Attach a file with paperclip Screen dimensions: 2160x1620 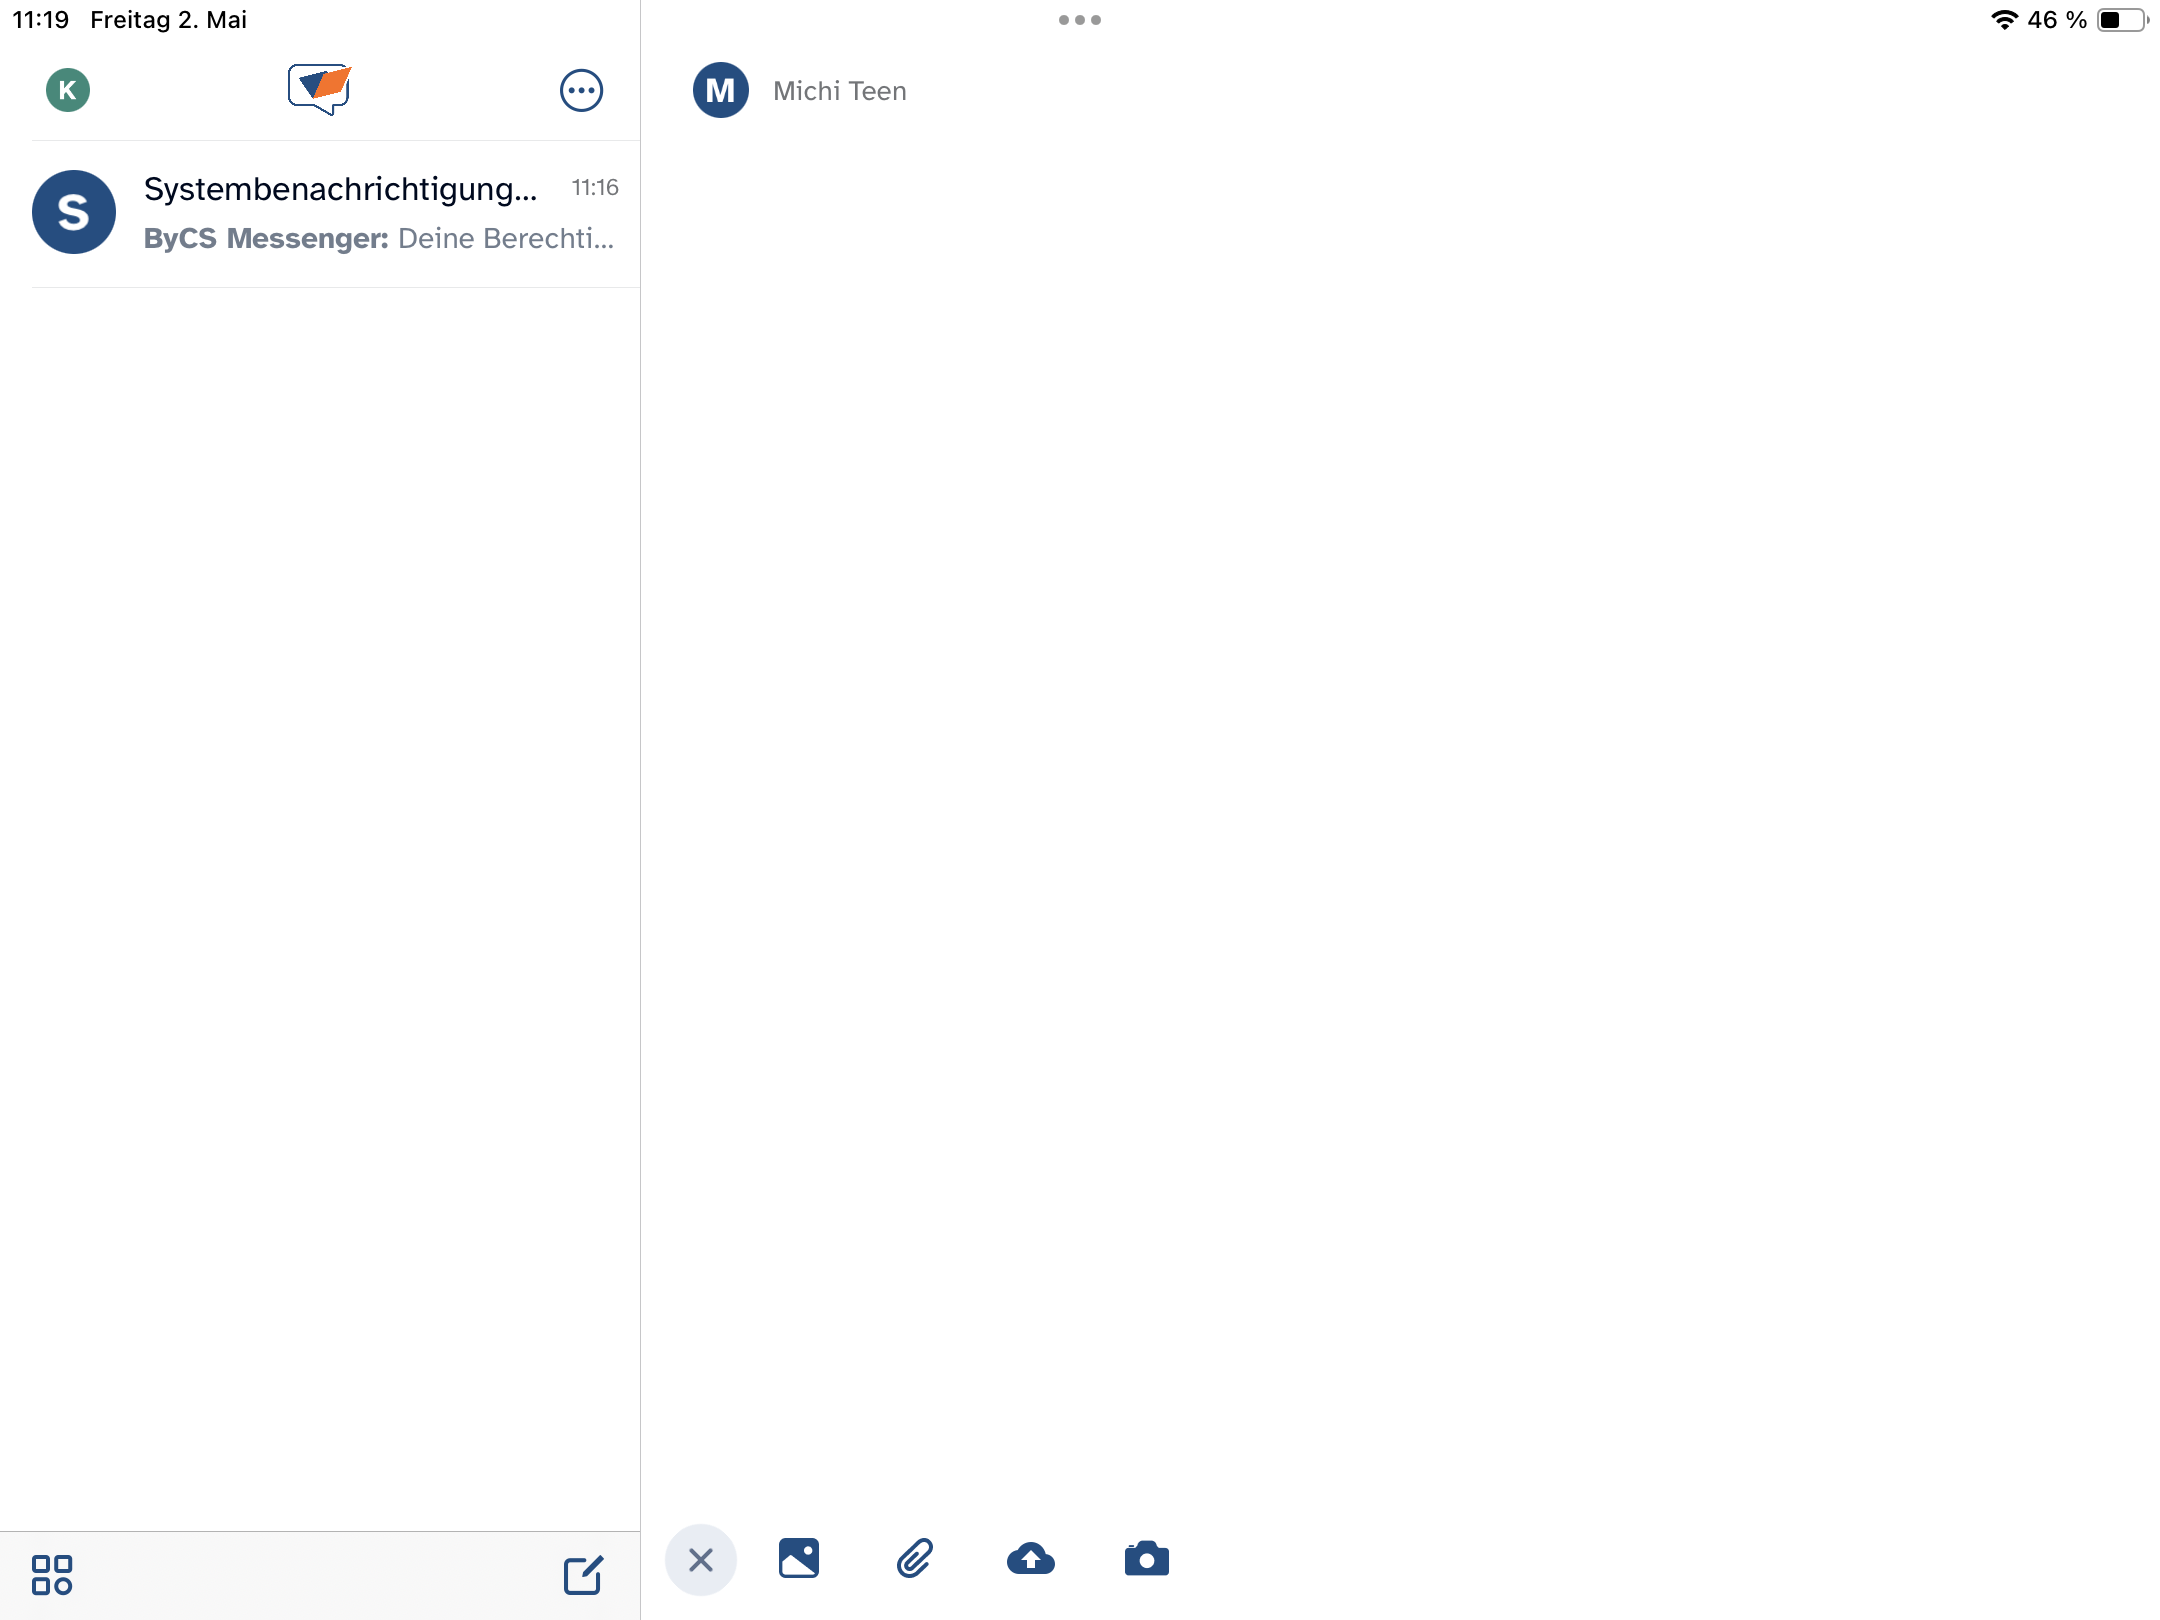(x=914, y=1558)
